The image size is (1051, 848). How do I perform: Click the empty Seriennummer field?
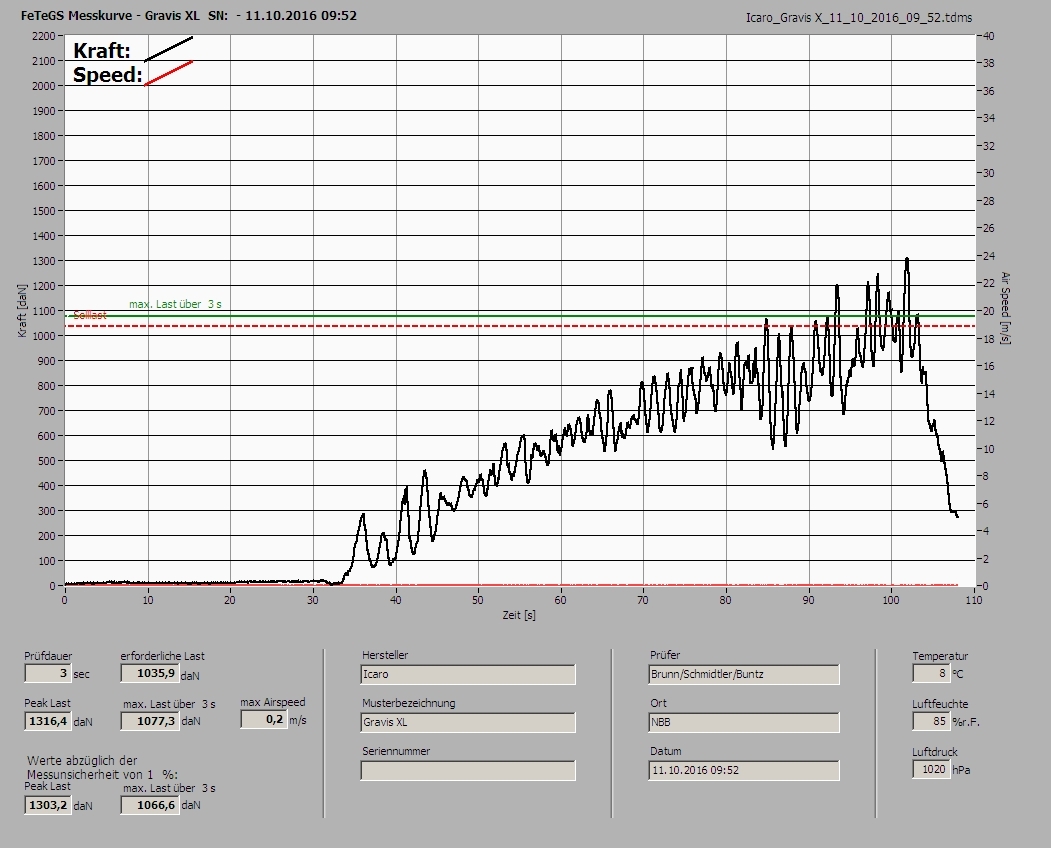tap(467, 770)
